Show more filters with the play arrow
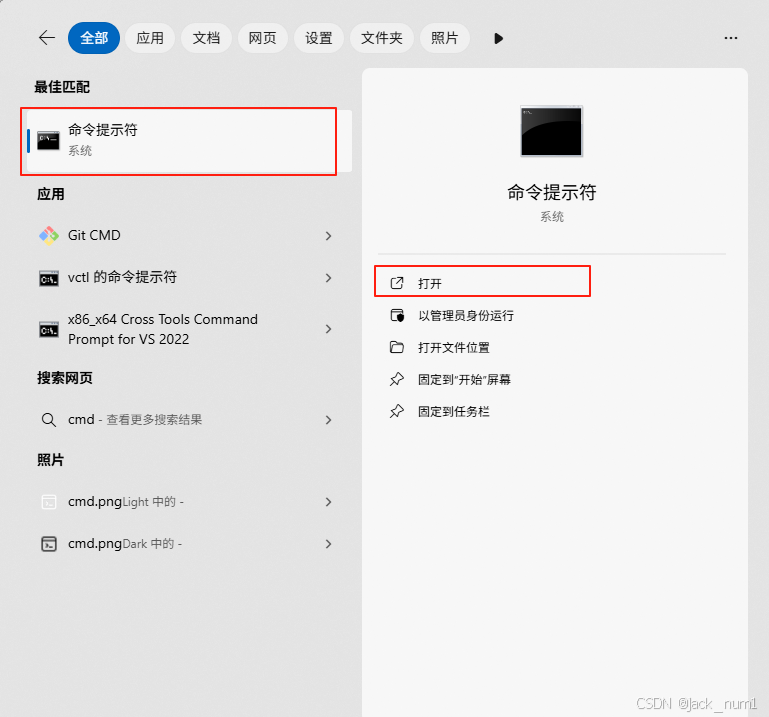 pos(499,38)
